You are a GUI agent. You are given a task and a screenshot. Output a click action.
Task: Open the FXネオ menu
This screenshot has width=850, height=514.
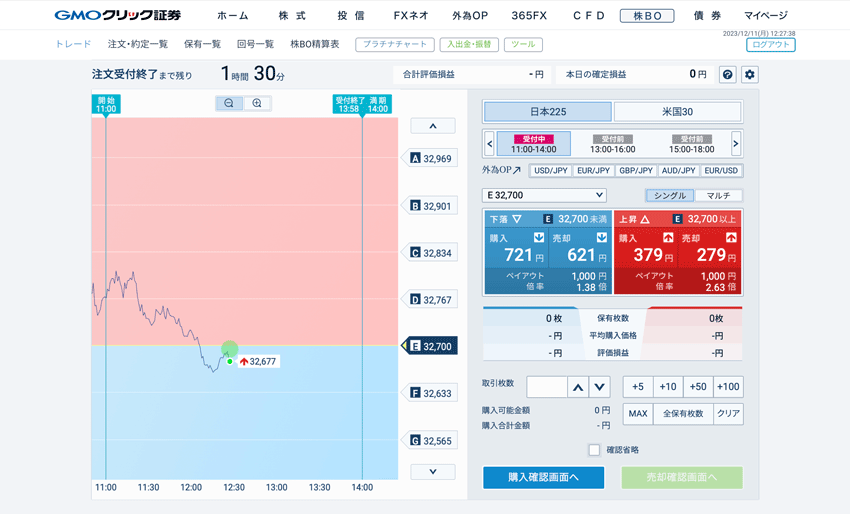(410, 16)
